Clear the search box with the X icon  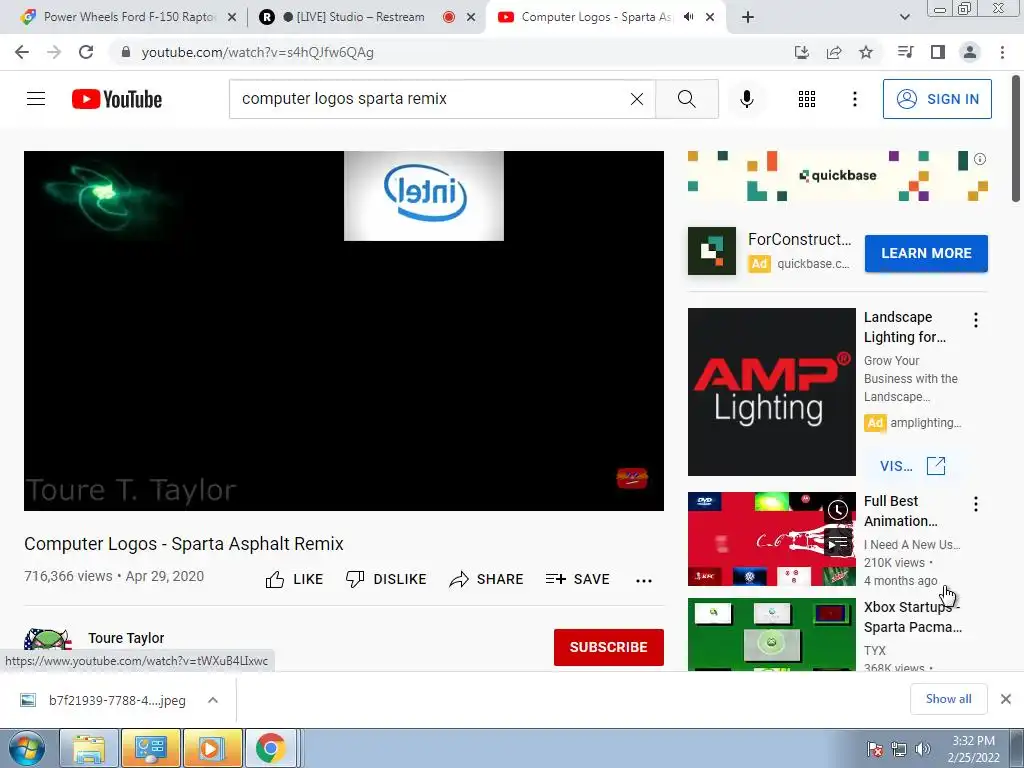point(637,99)
